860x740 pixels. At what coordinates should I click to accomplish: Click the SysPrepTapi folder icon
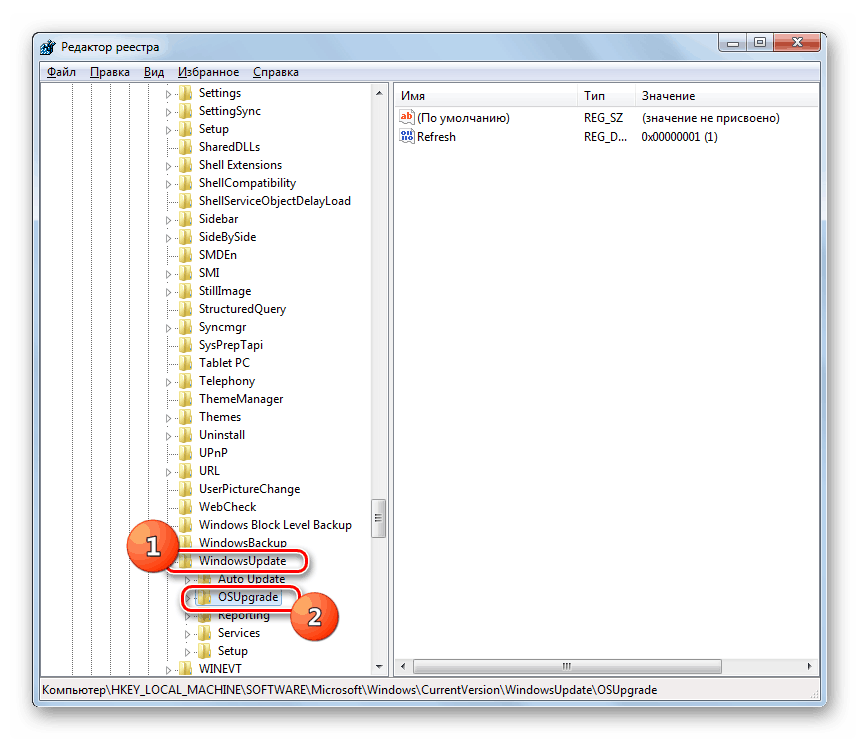[186, 345]
